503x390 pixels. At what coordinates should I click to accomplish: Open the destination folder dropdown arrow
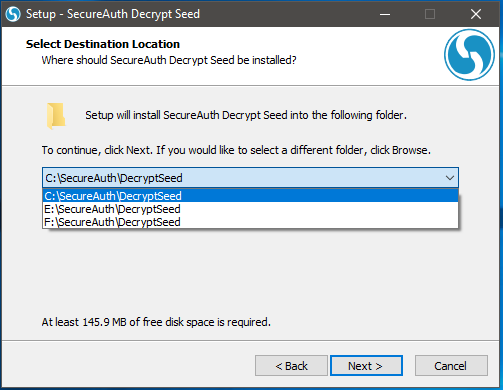[450, 178]
